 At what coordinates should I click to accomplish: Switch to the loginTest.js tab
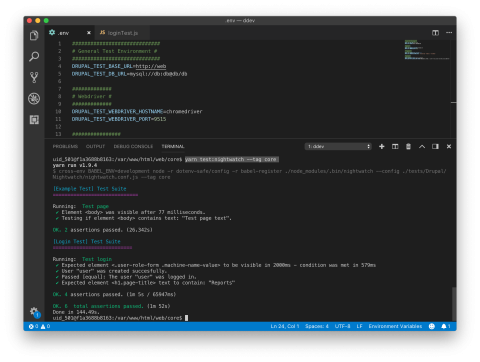click(x=119, y=33)
